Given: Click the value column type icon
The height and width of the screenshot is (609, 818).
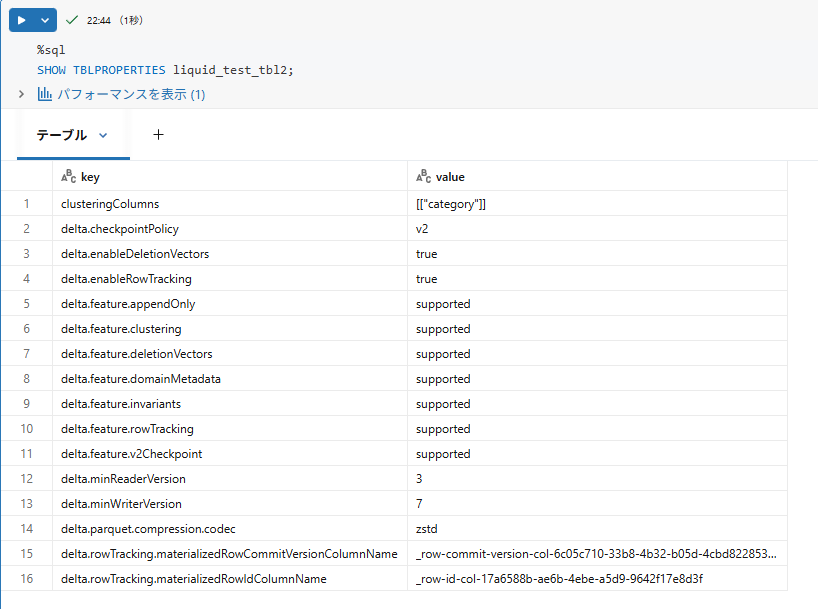Looking at the screenshot, I should (423, 176).
